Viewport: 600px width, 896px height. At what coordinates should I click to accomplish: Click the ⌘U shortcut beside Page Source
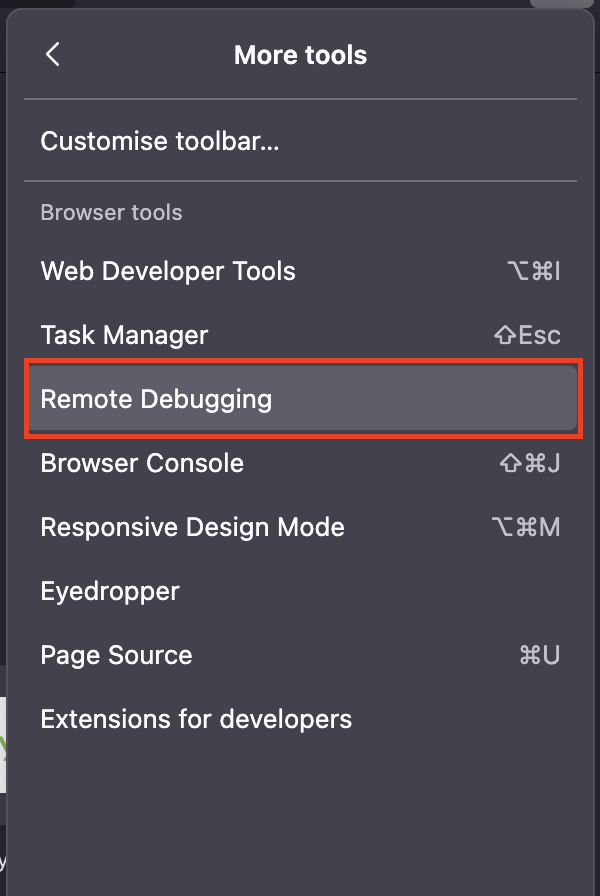tap(539, 655)
